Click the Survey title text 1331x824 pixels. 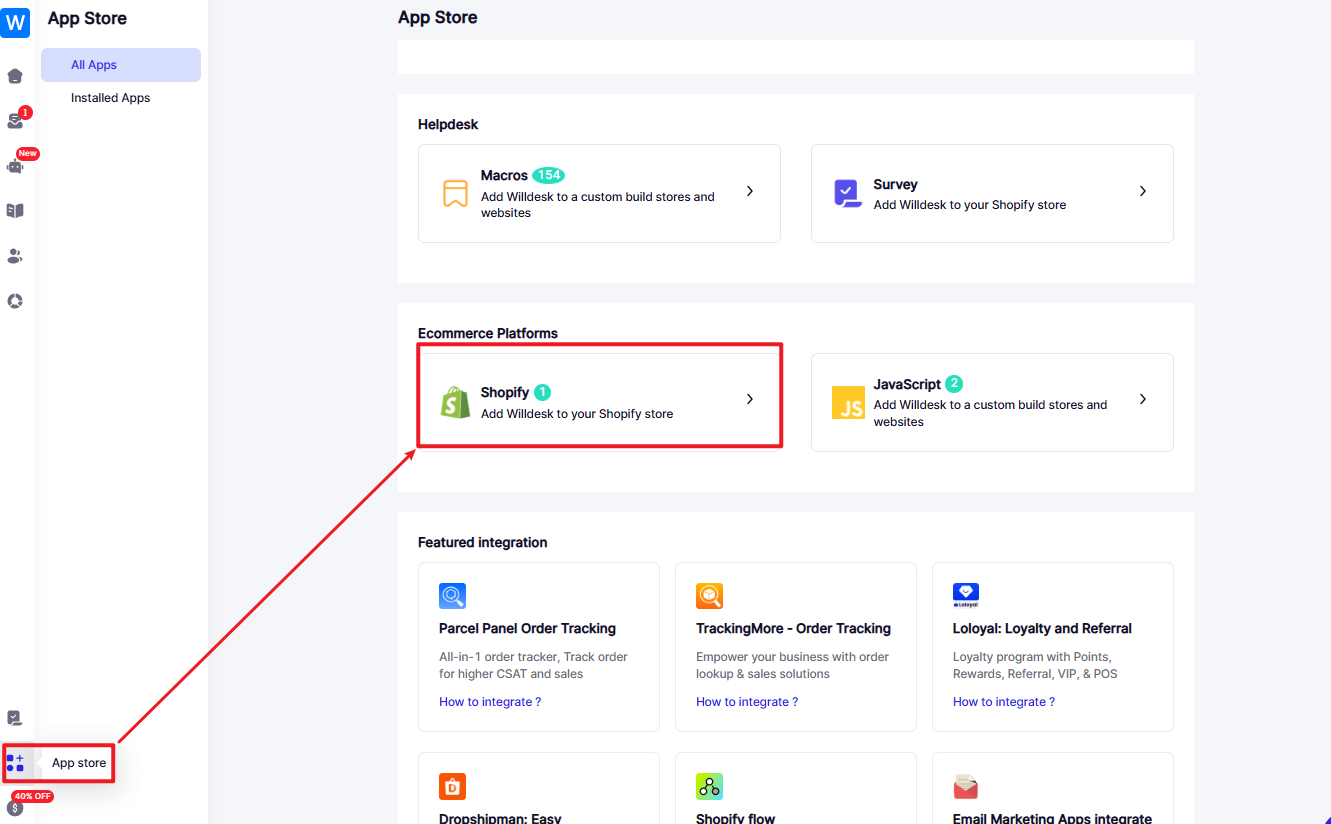click(x=895, y=184)
